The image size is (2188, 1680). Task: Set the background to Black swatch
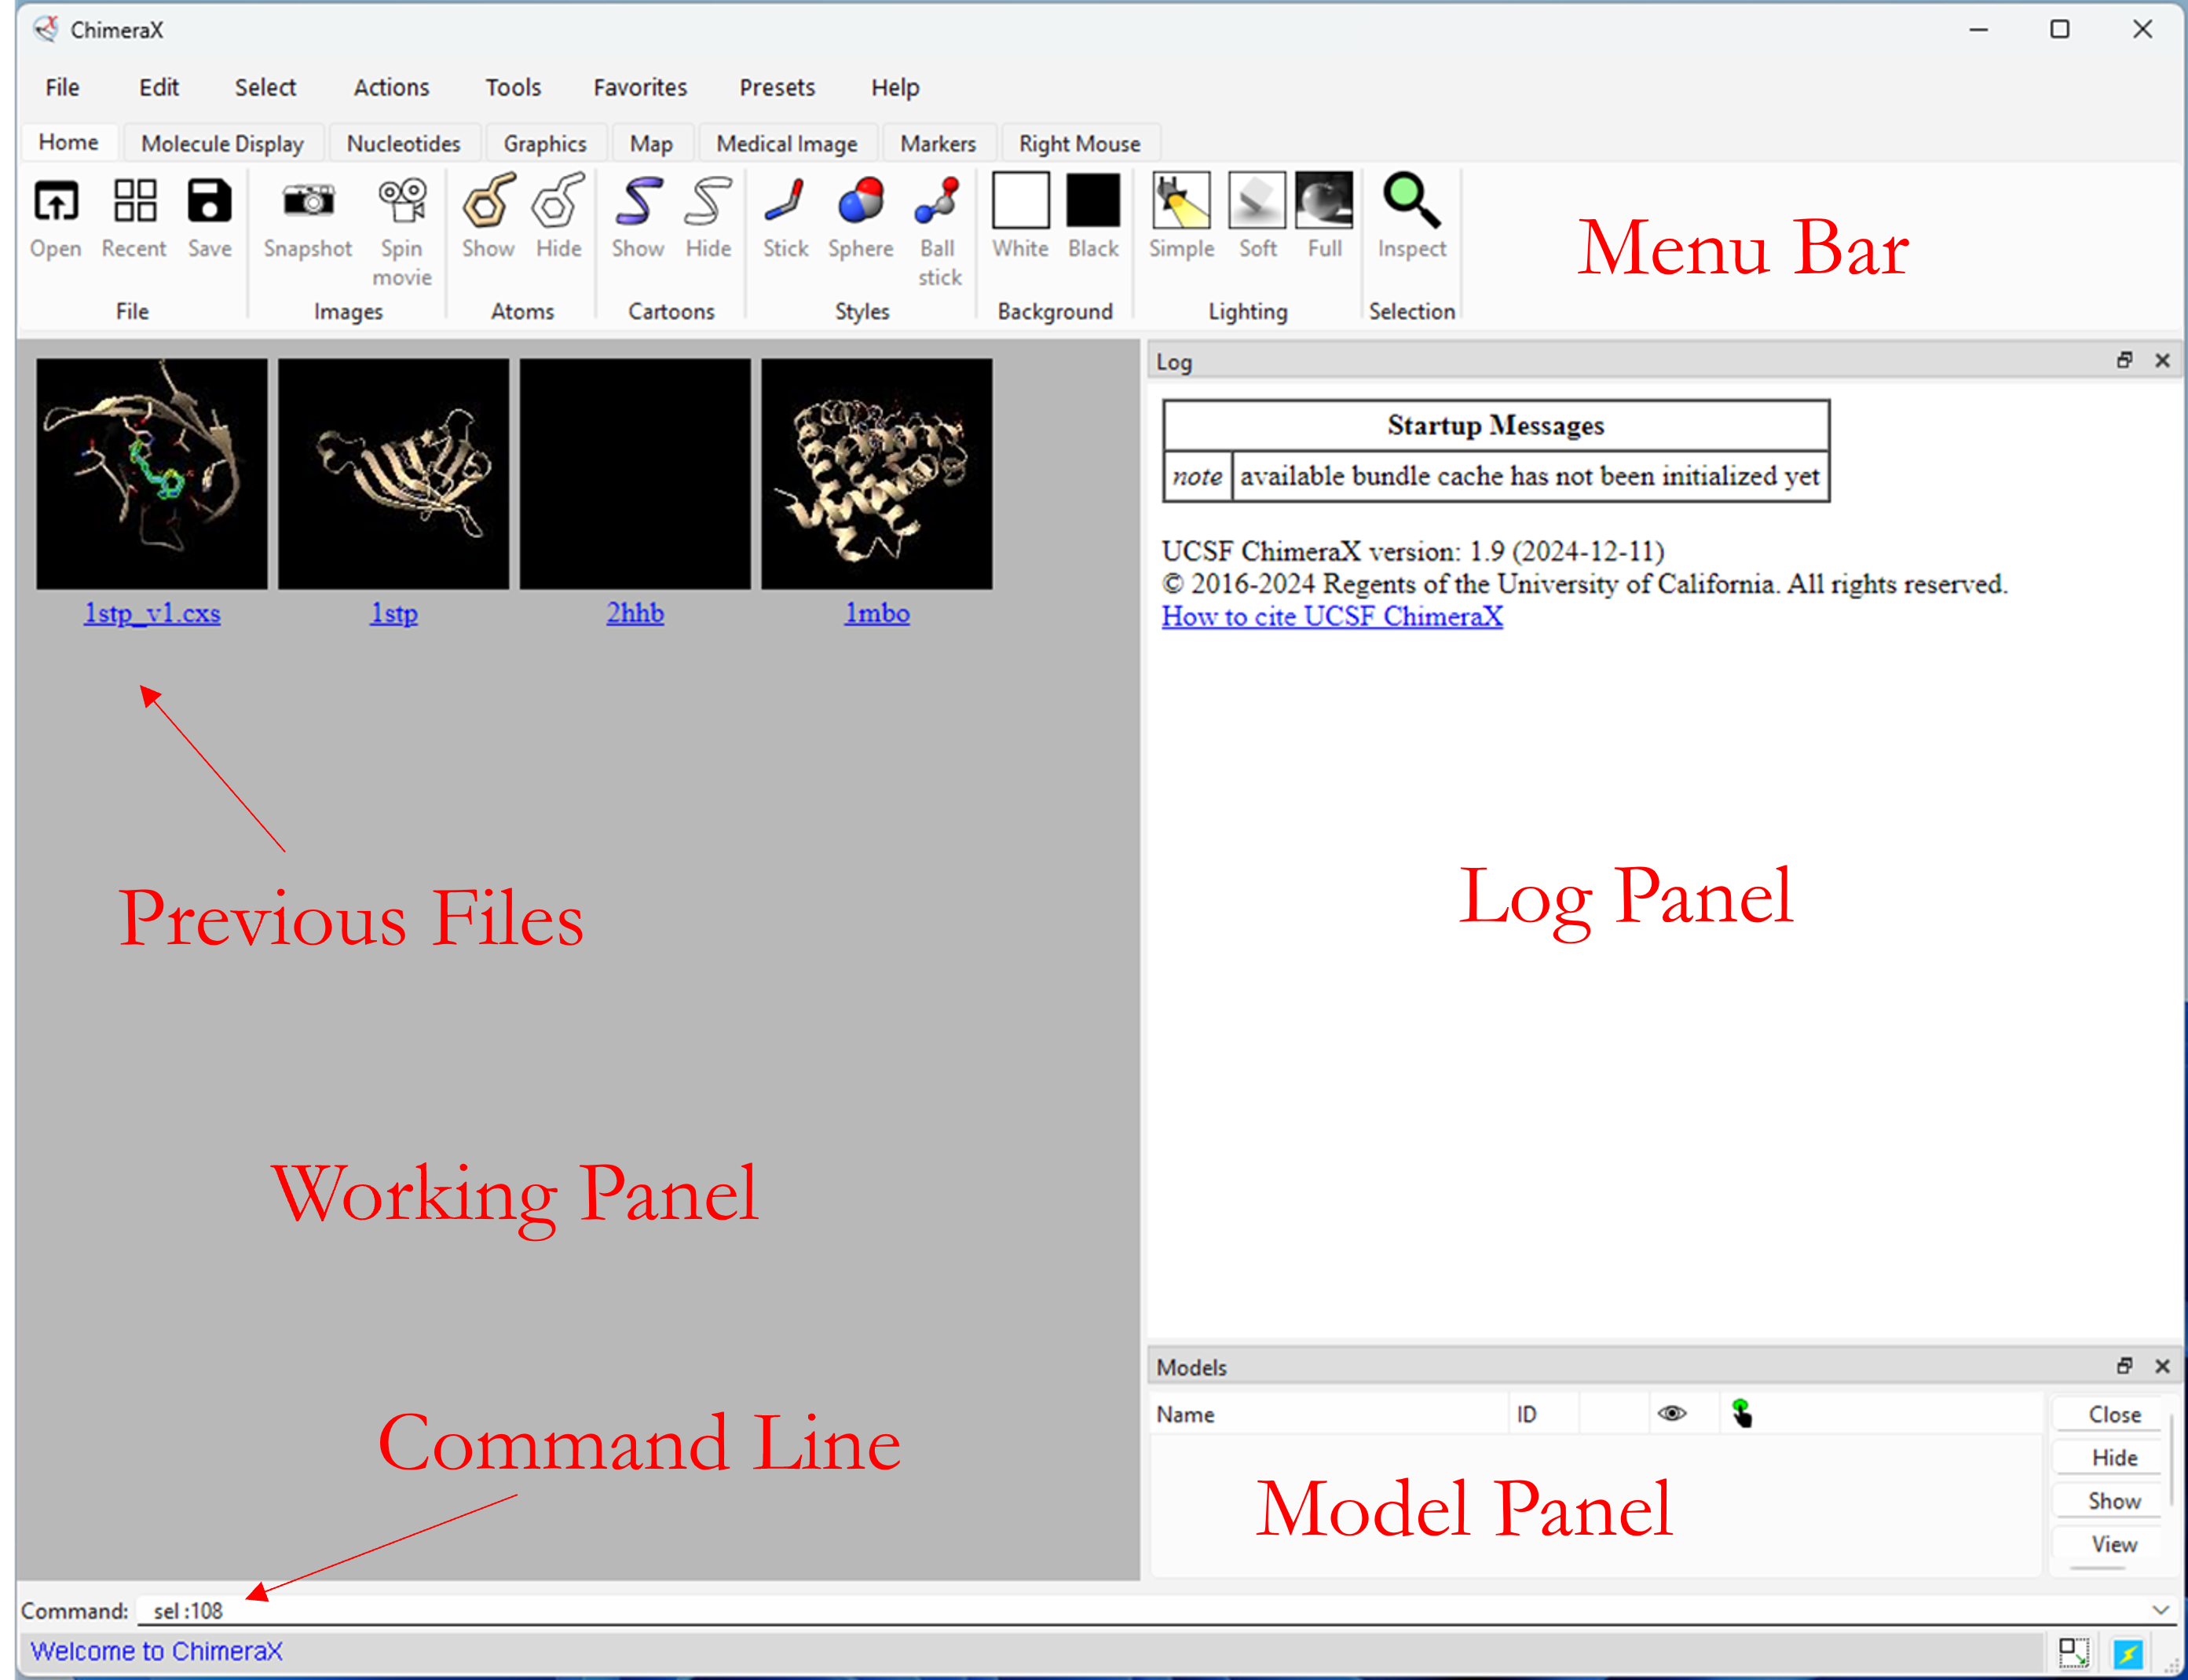coord(1093,203)
